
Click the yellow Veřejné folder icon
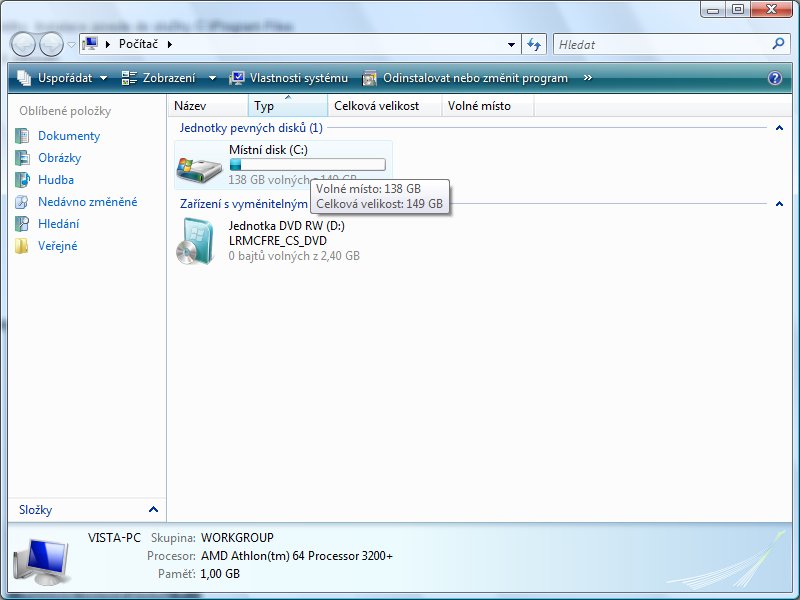tap(22, 245)
